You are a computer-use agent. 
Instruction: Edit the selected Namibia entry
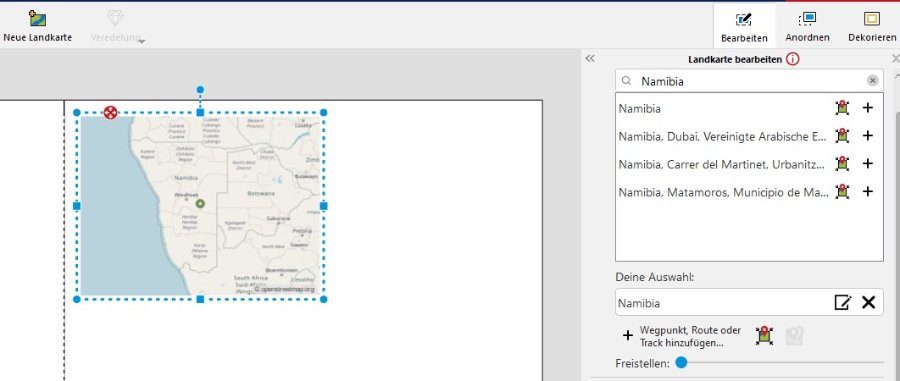(x=843, y=302)
